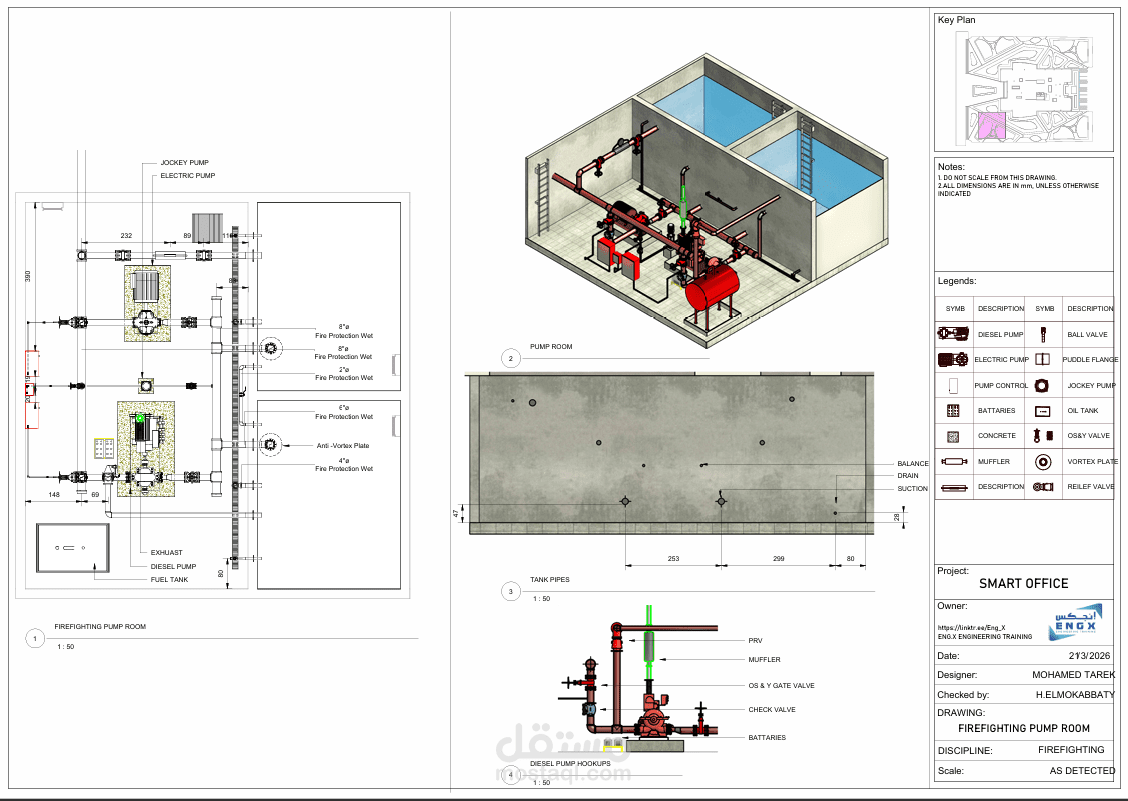Select the 2"ø Fire Protection Wet tag
Image resolution: width=1128 pixels, height=801 pixels.
[344, 374]
